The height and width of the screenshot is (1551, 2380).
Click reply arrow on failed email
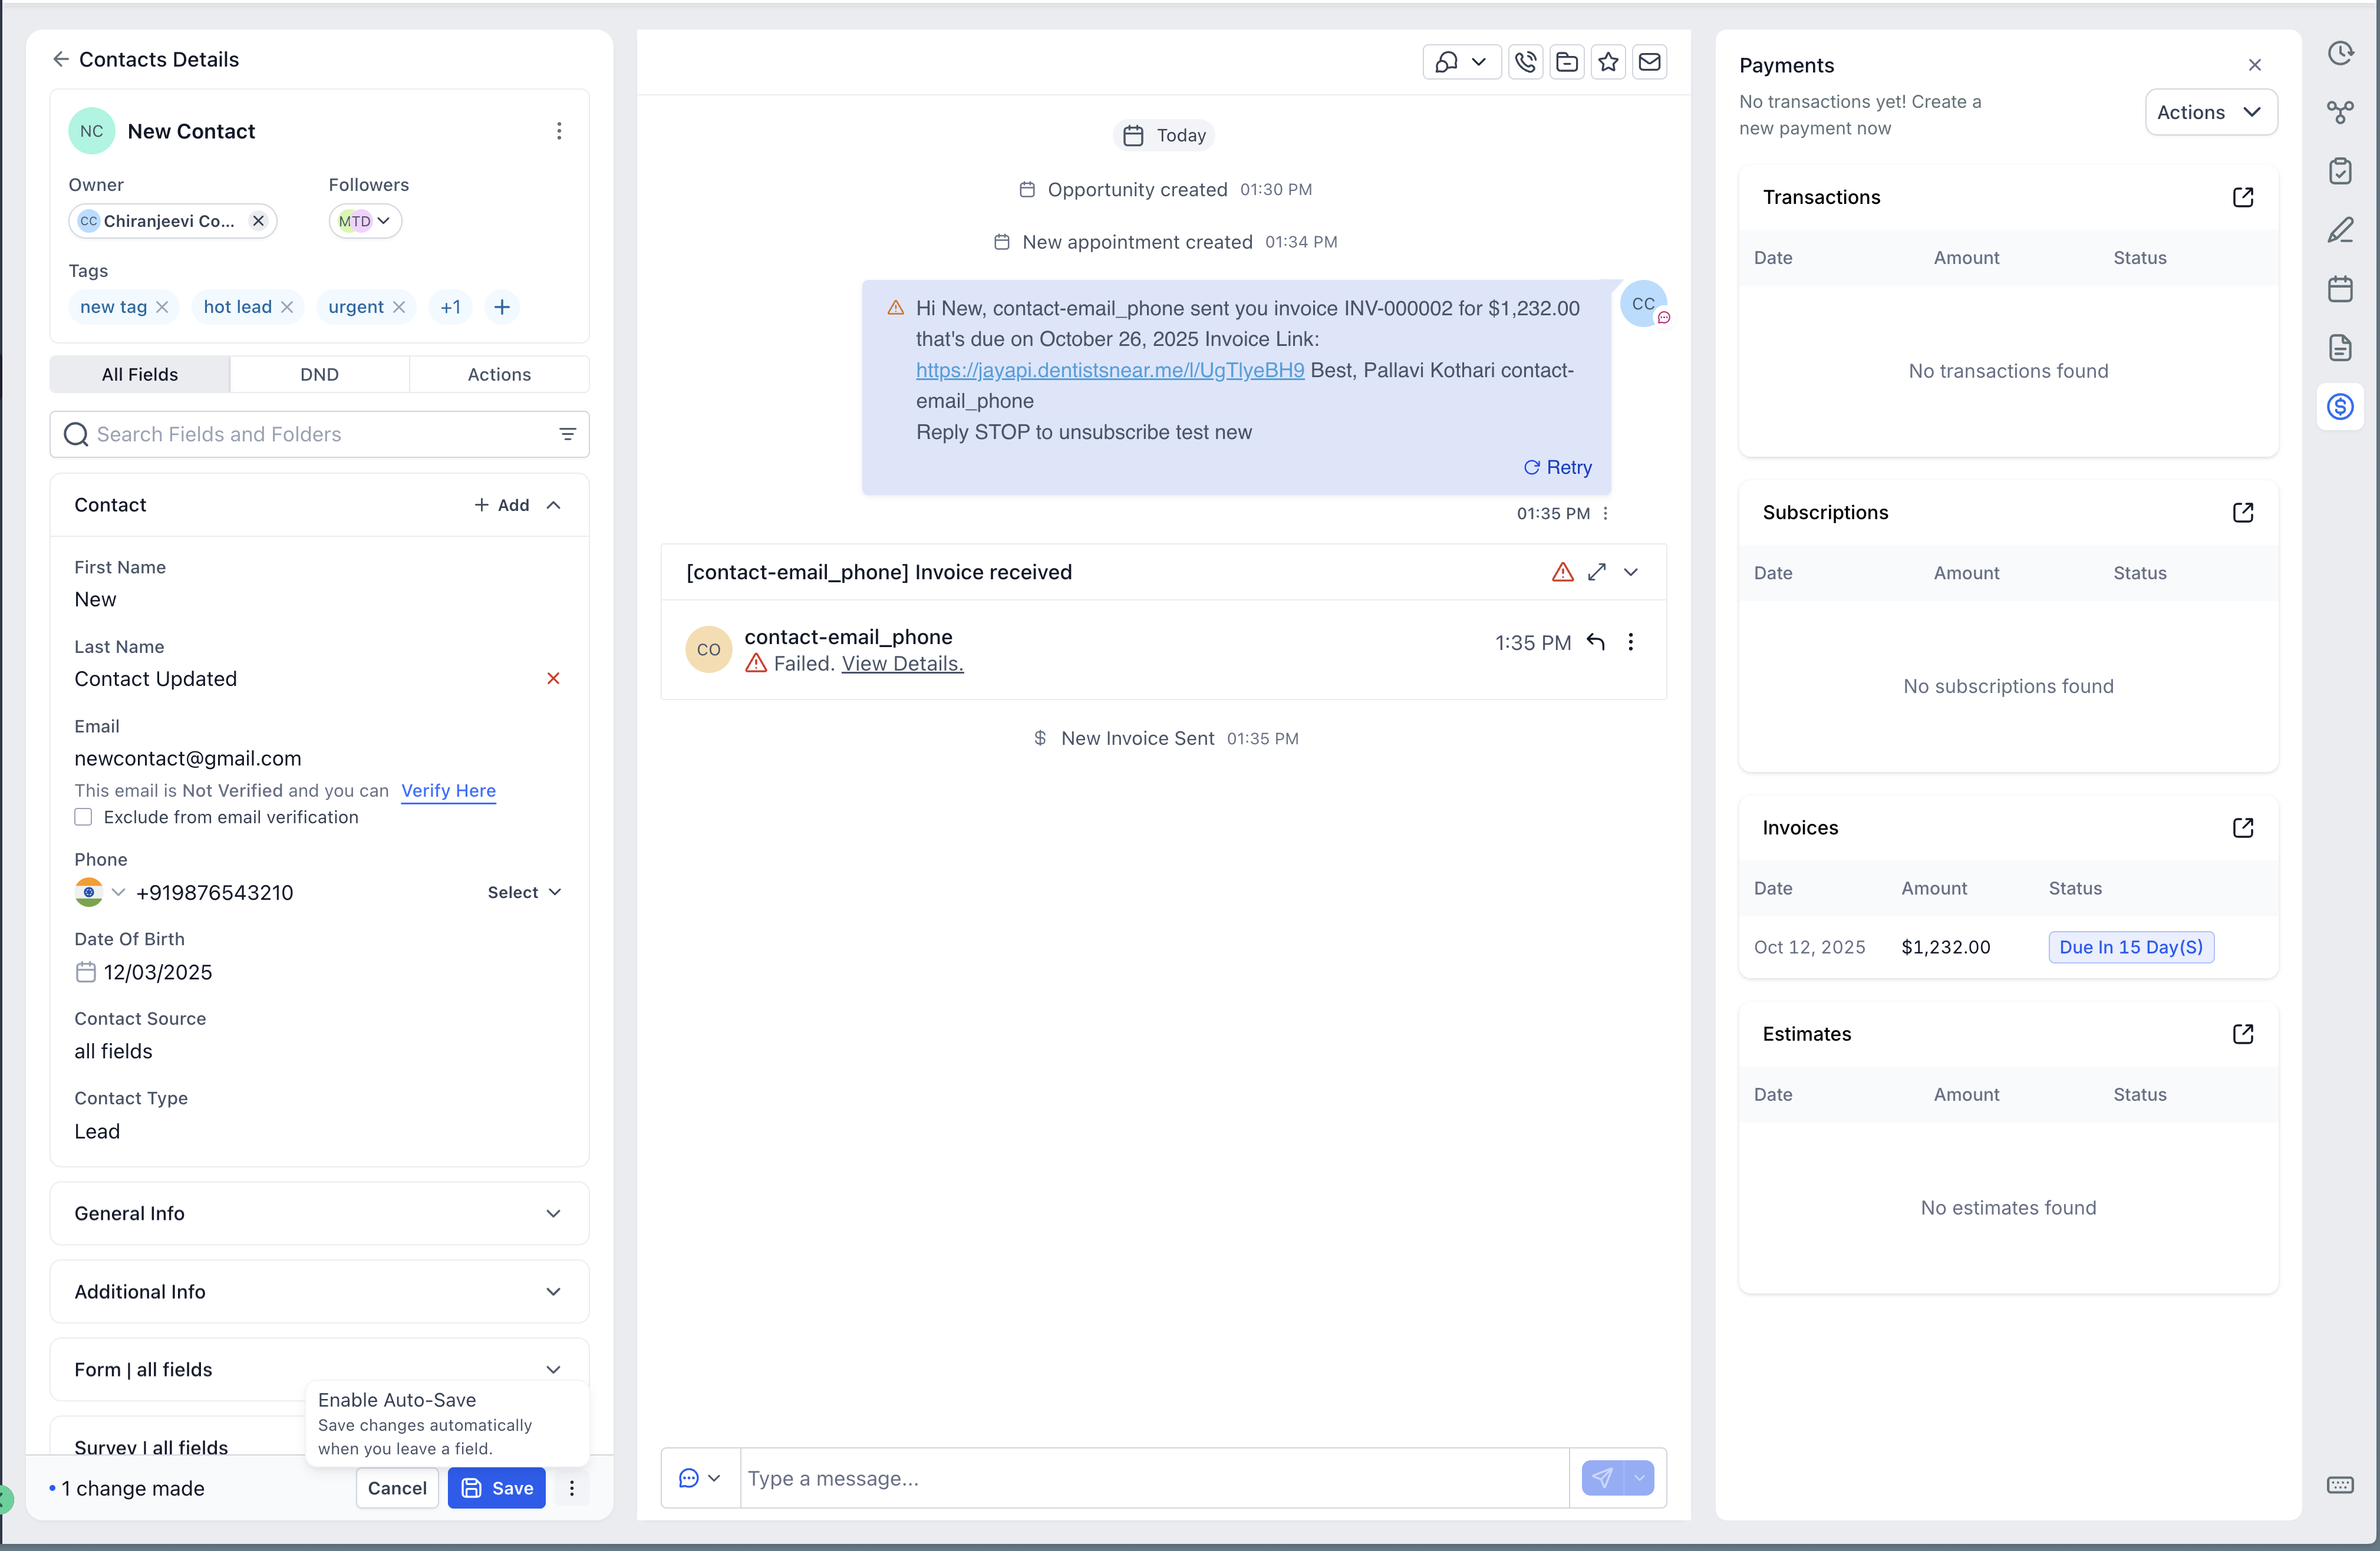[x=1596, y=642]
